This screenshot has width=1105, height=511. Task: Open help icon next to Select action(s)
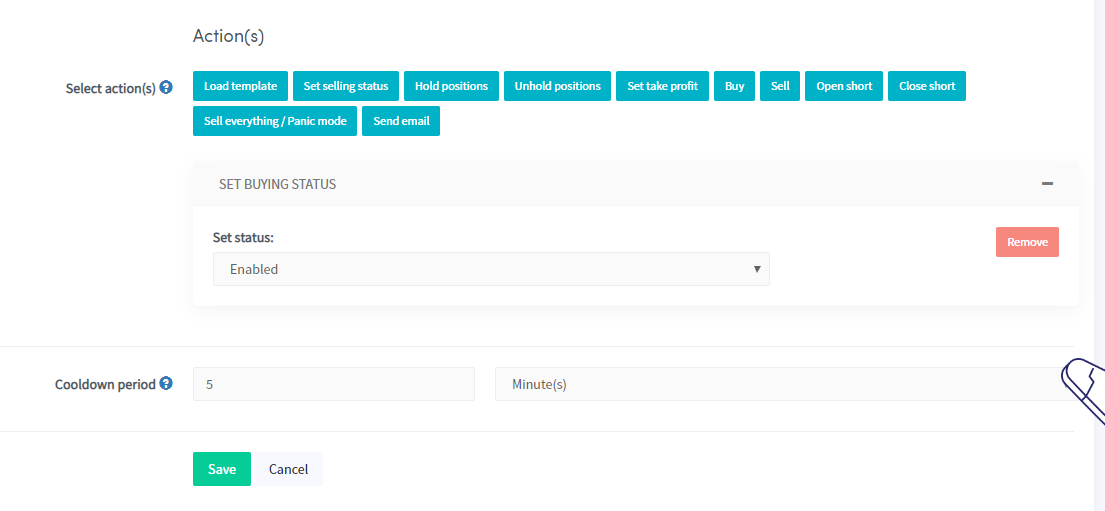pos(166,88)
